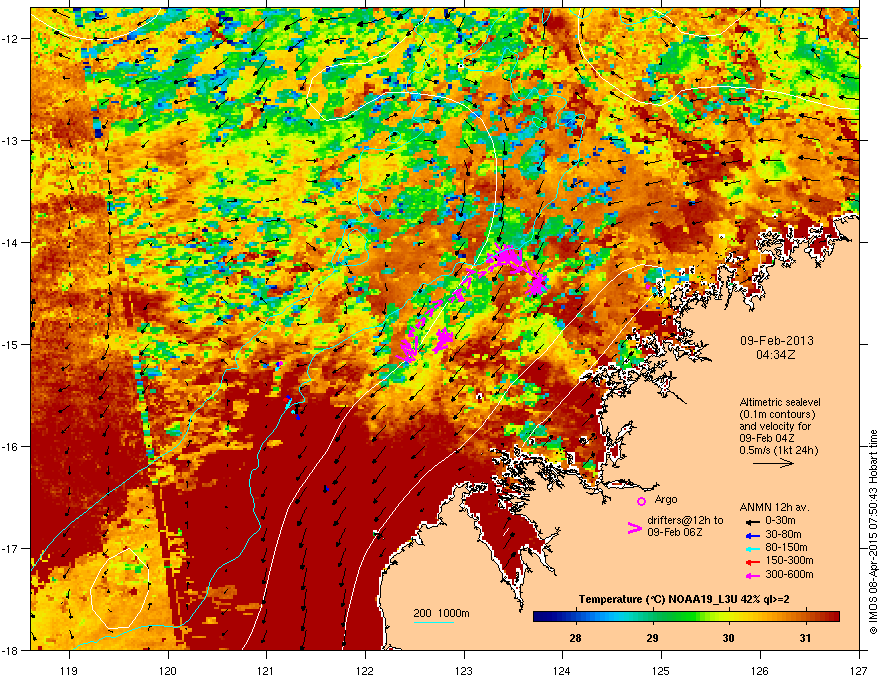Viewport: 880px width, 680px height.
Task: Click the longitude axis label 127
Action: (x=859, y=670)
